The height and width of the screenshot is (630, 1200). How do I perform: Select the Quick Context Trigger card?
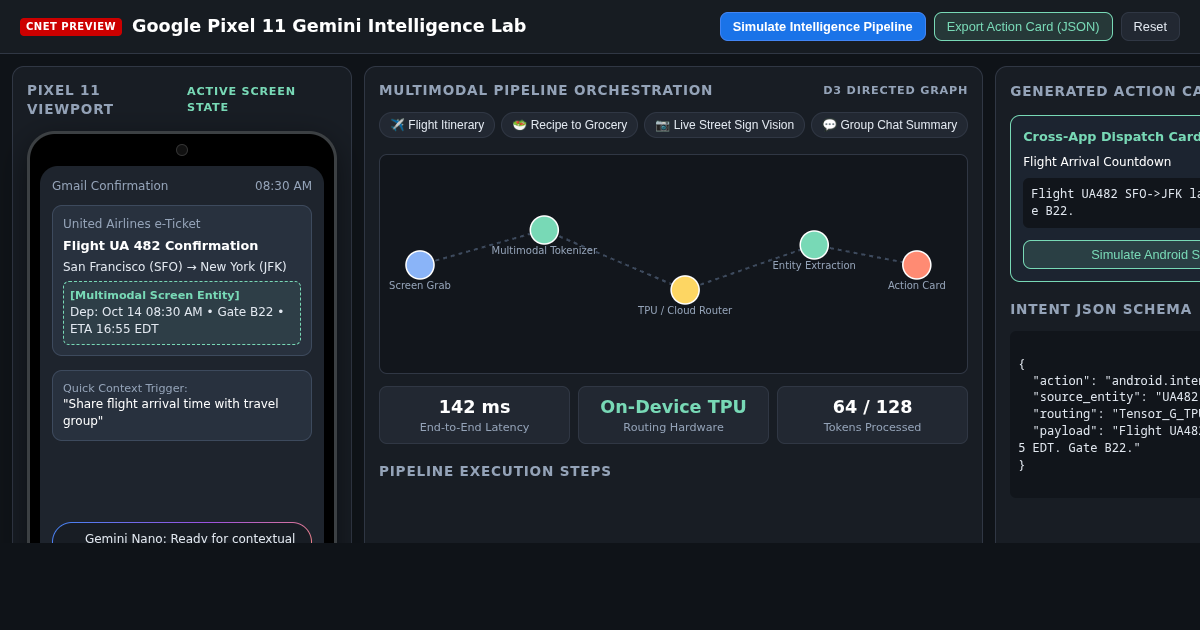[182, 405]
